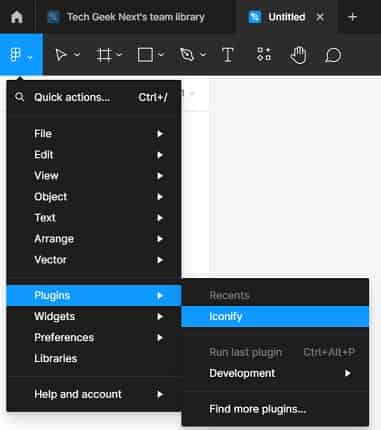Expand the Edit submenu arrow
This screenshot has width=381, height=430.
(160, 155)
